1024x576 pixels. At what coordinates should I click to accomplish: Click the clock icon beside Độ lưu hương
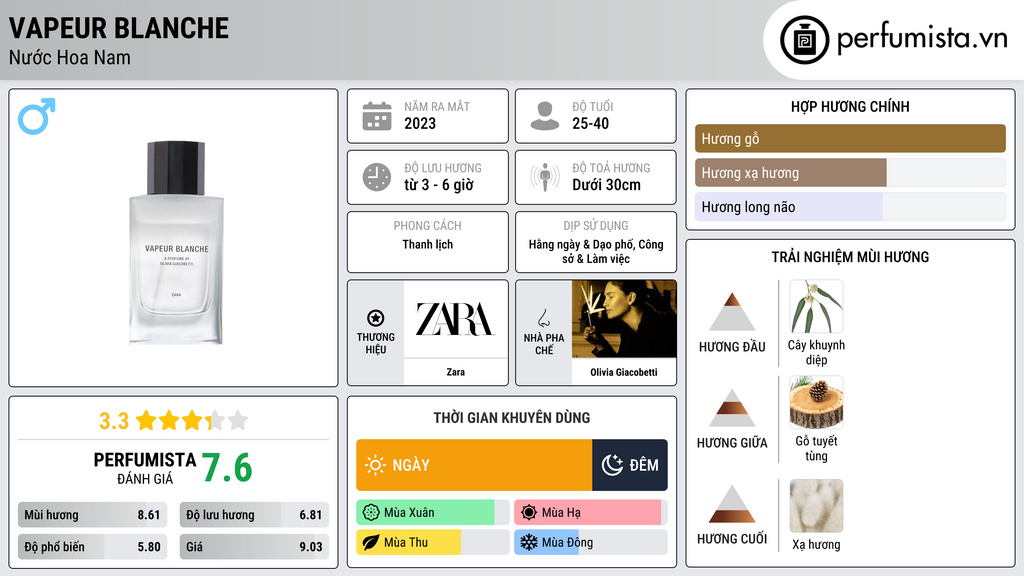click(x=377, y=177)
